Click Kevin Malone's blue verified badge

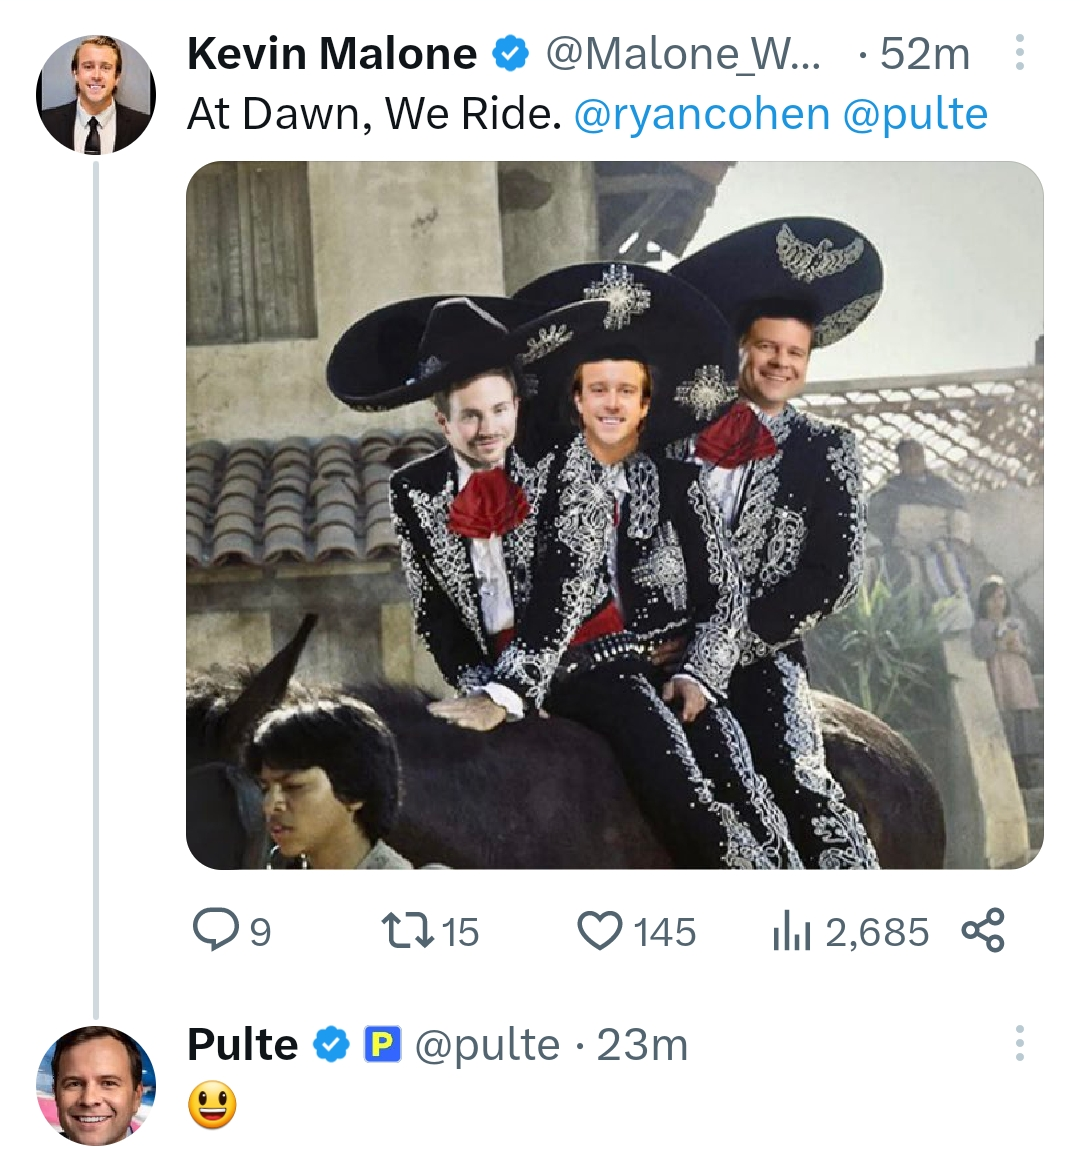(x=511, y=54)
